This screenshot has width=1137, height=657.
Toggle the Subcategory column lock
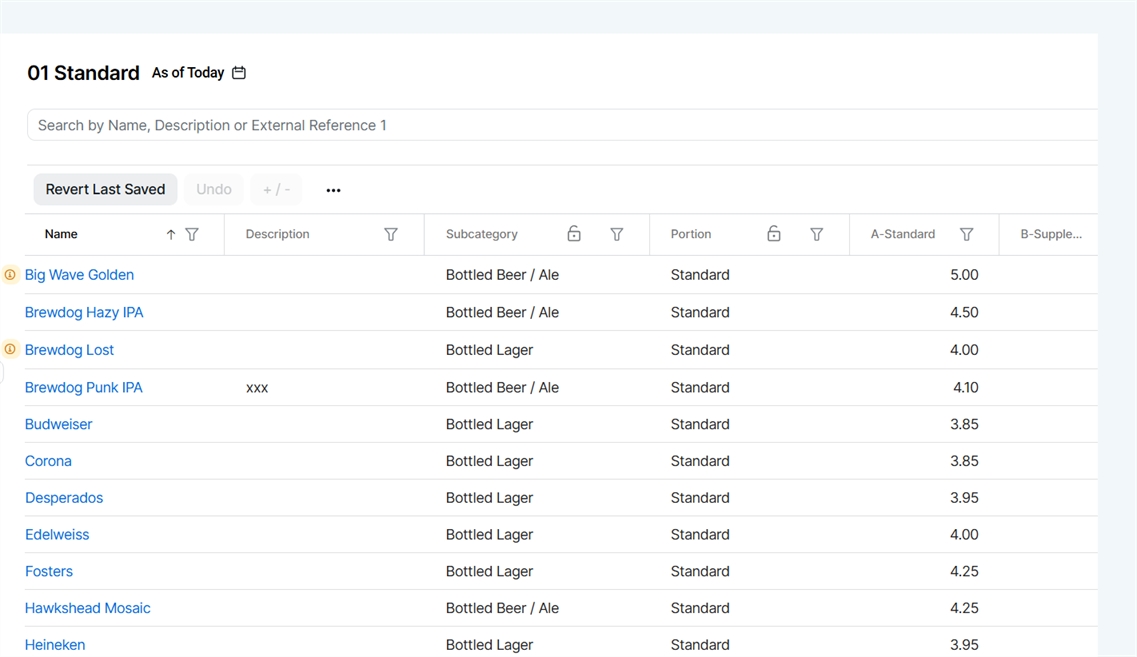pos(574,234)
